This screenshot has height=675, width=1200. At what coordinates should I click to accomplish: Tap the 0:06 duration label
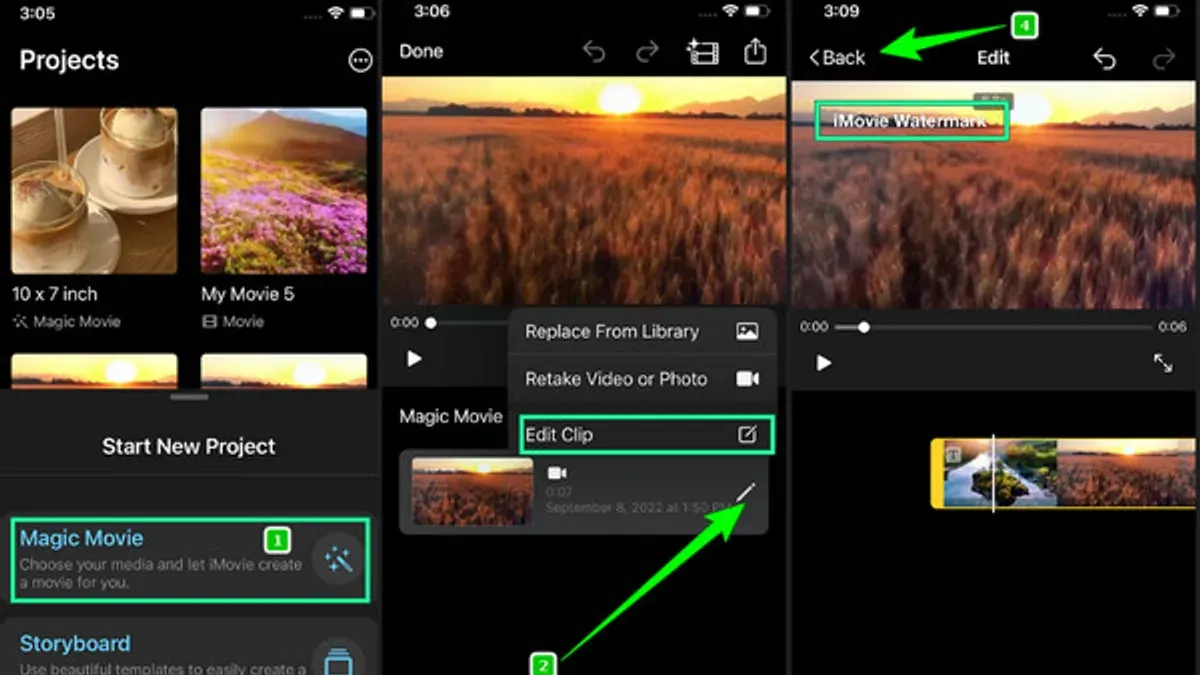tap(1172, 327)
